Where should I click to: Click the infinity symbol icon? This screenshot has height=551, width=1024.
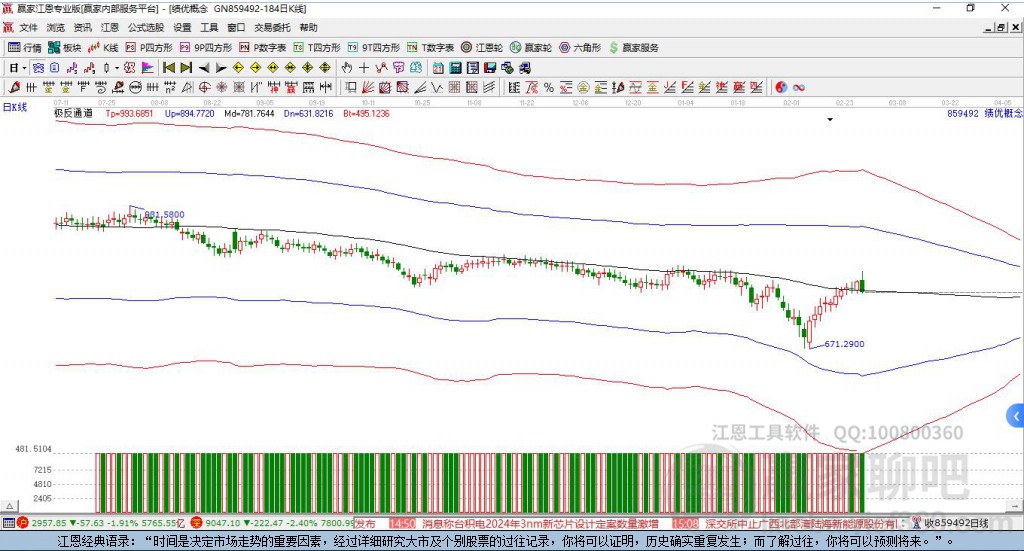(799, 87)
